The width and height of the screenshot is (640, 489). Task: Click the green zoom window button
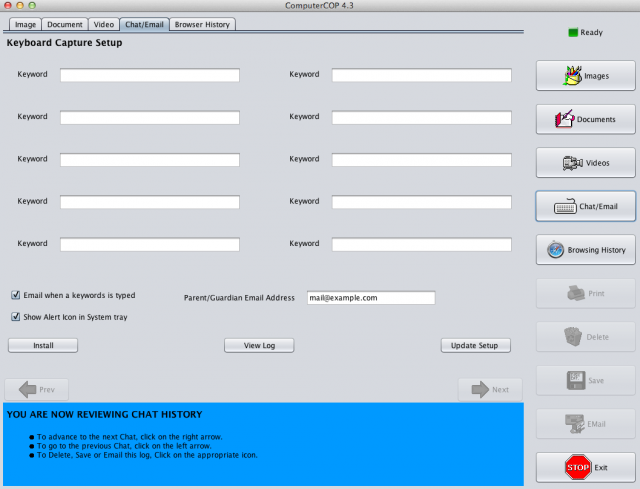[x=32, y=5]
